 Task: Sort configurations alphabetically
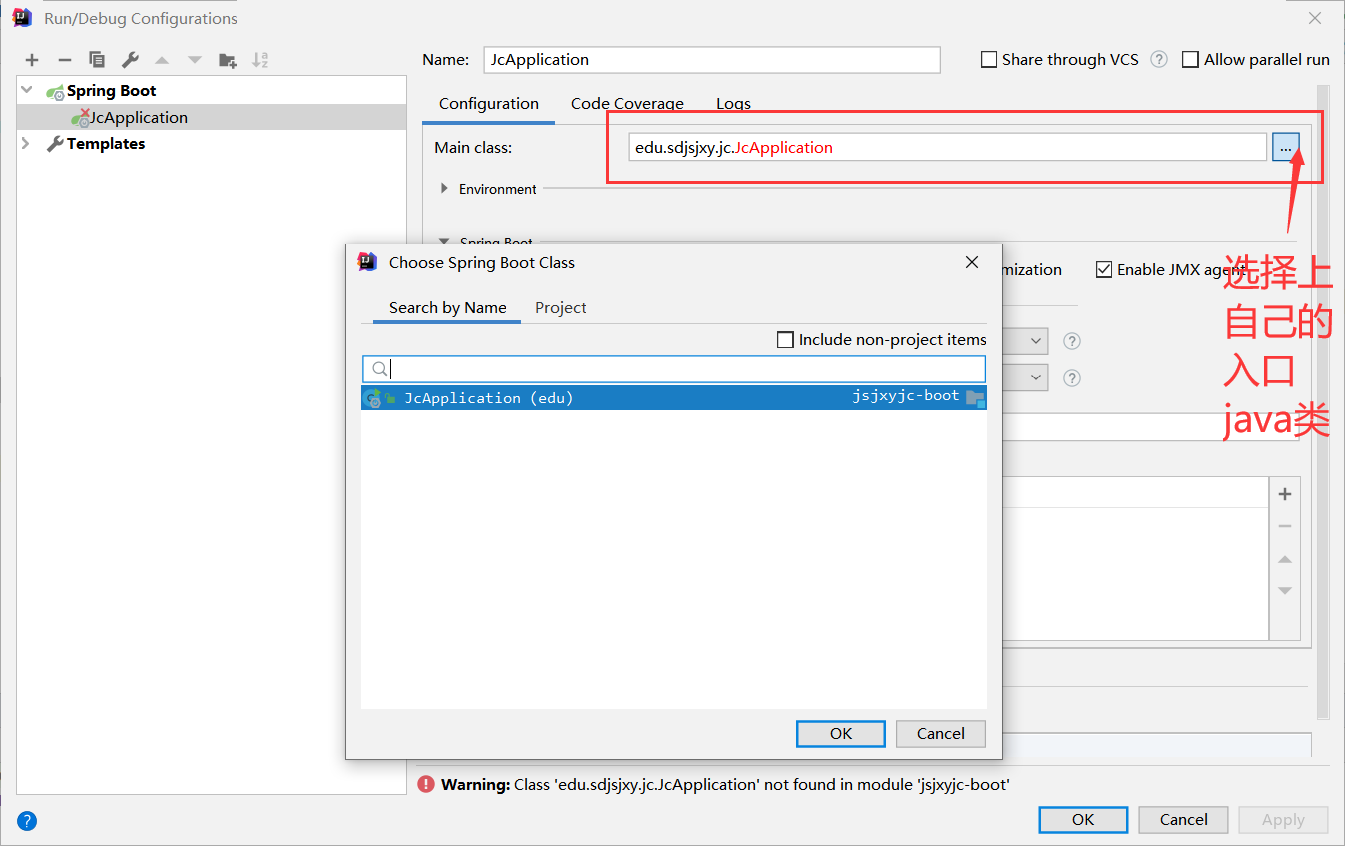click(260, 60)
